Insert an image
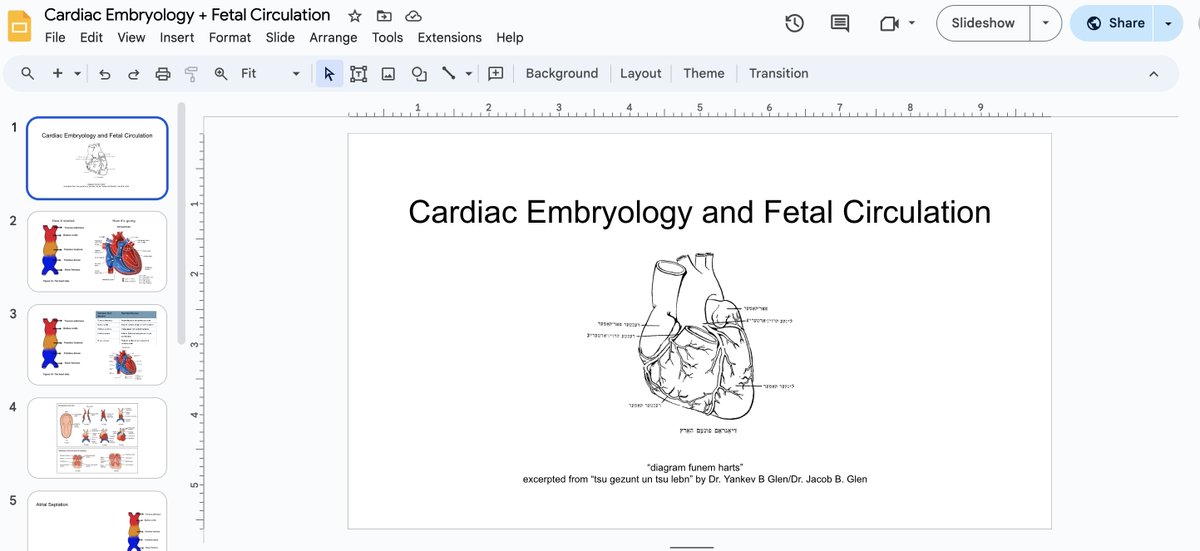The width and height of the screenshot is (1200, 551). coord(388,73)
